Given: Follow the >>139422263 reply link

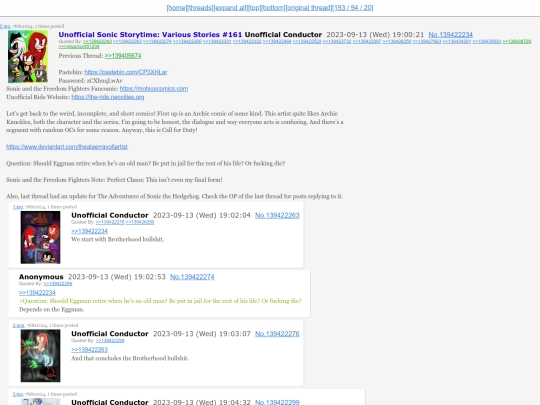Looking at the screenshot, I should [x=90, y=350].
